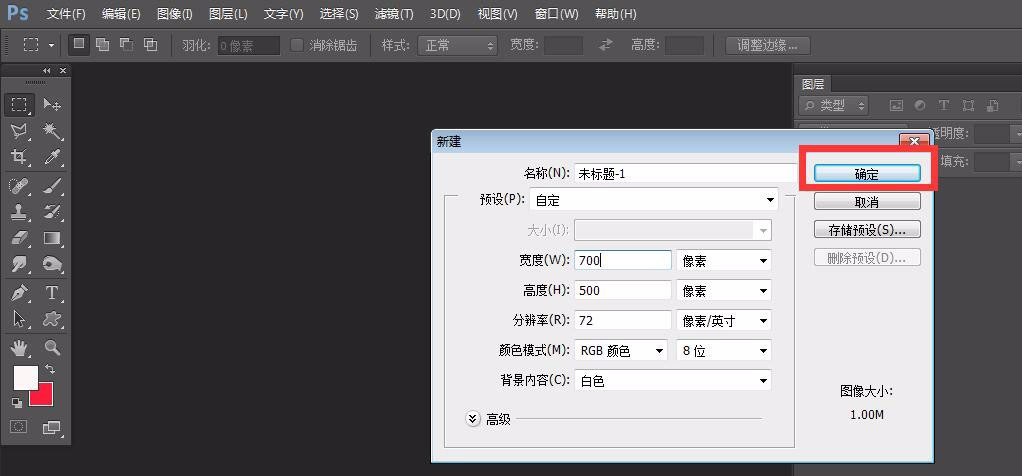Select the Custom Shape tool

point(51,318)
